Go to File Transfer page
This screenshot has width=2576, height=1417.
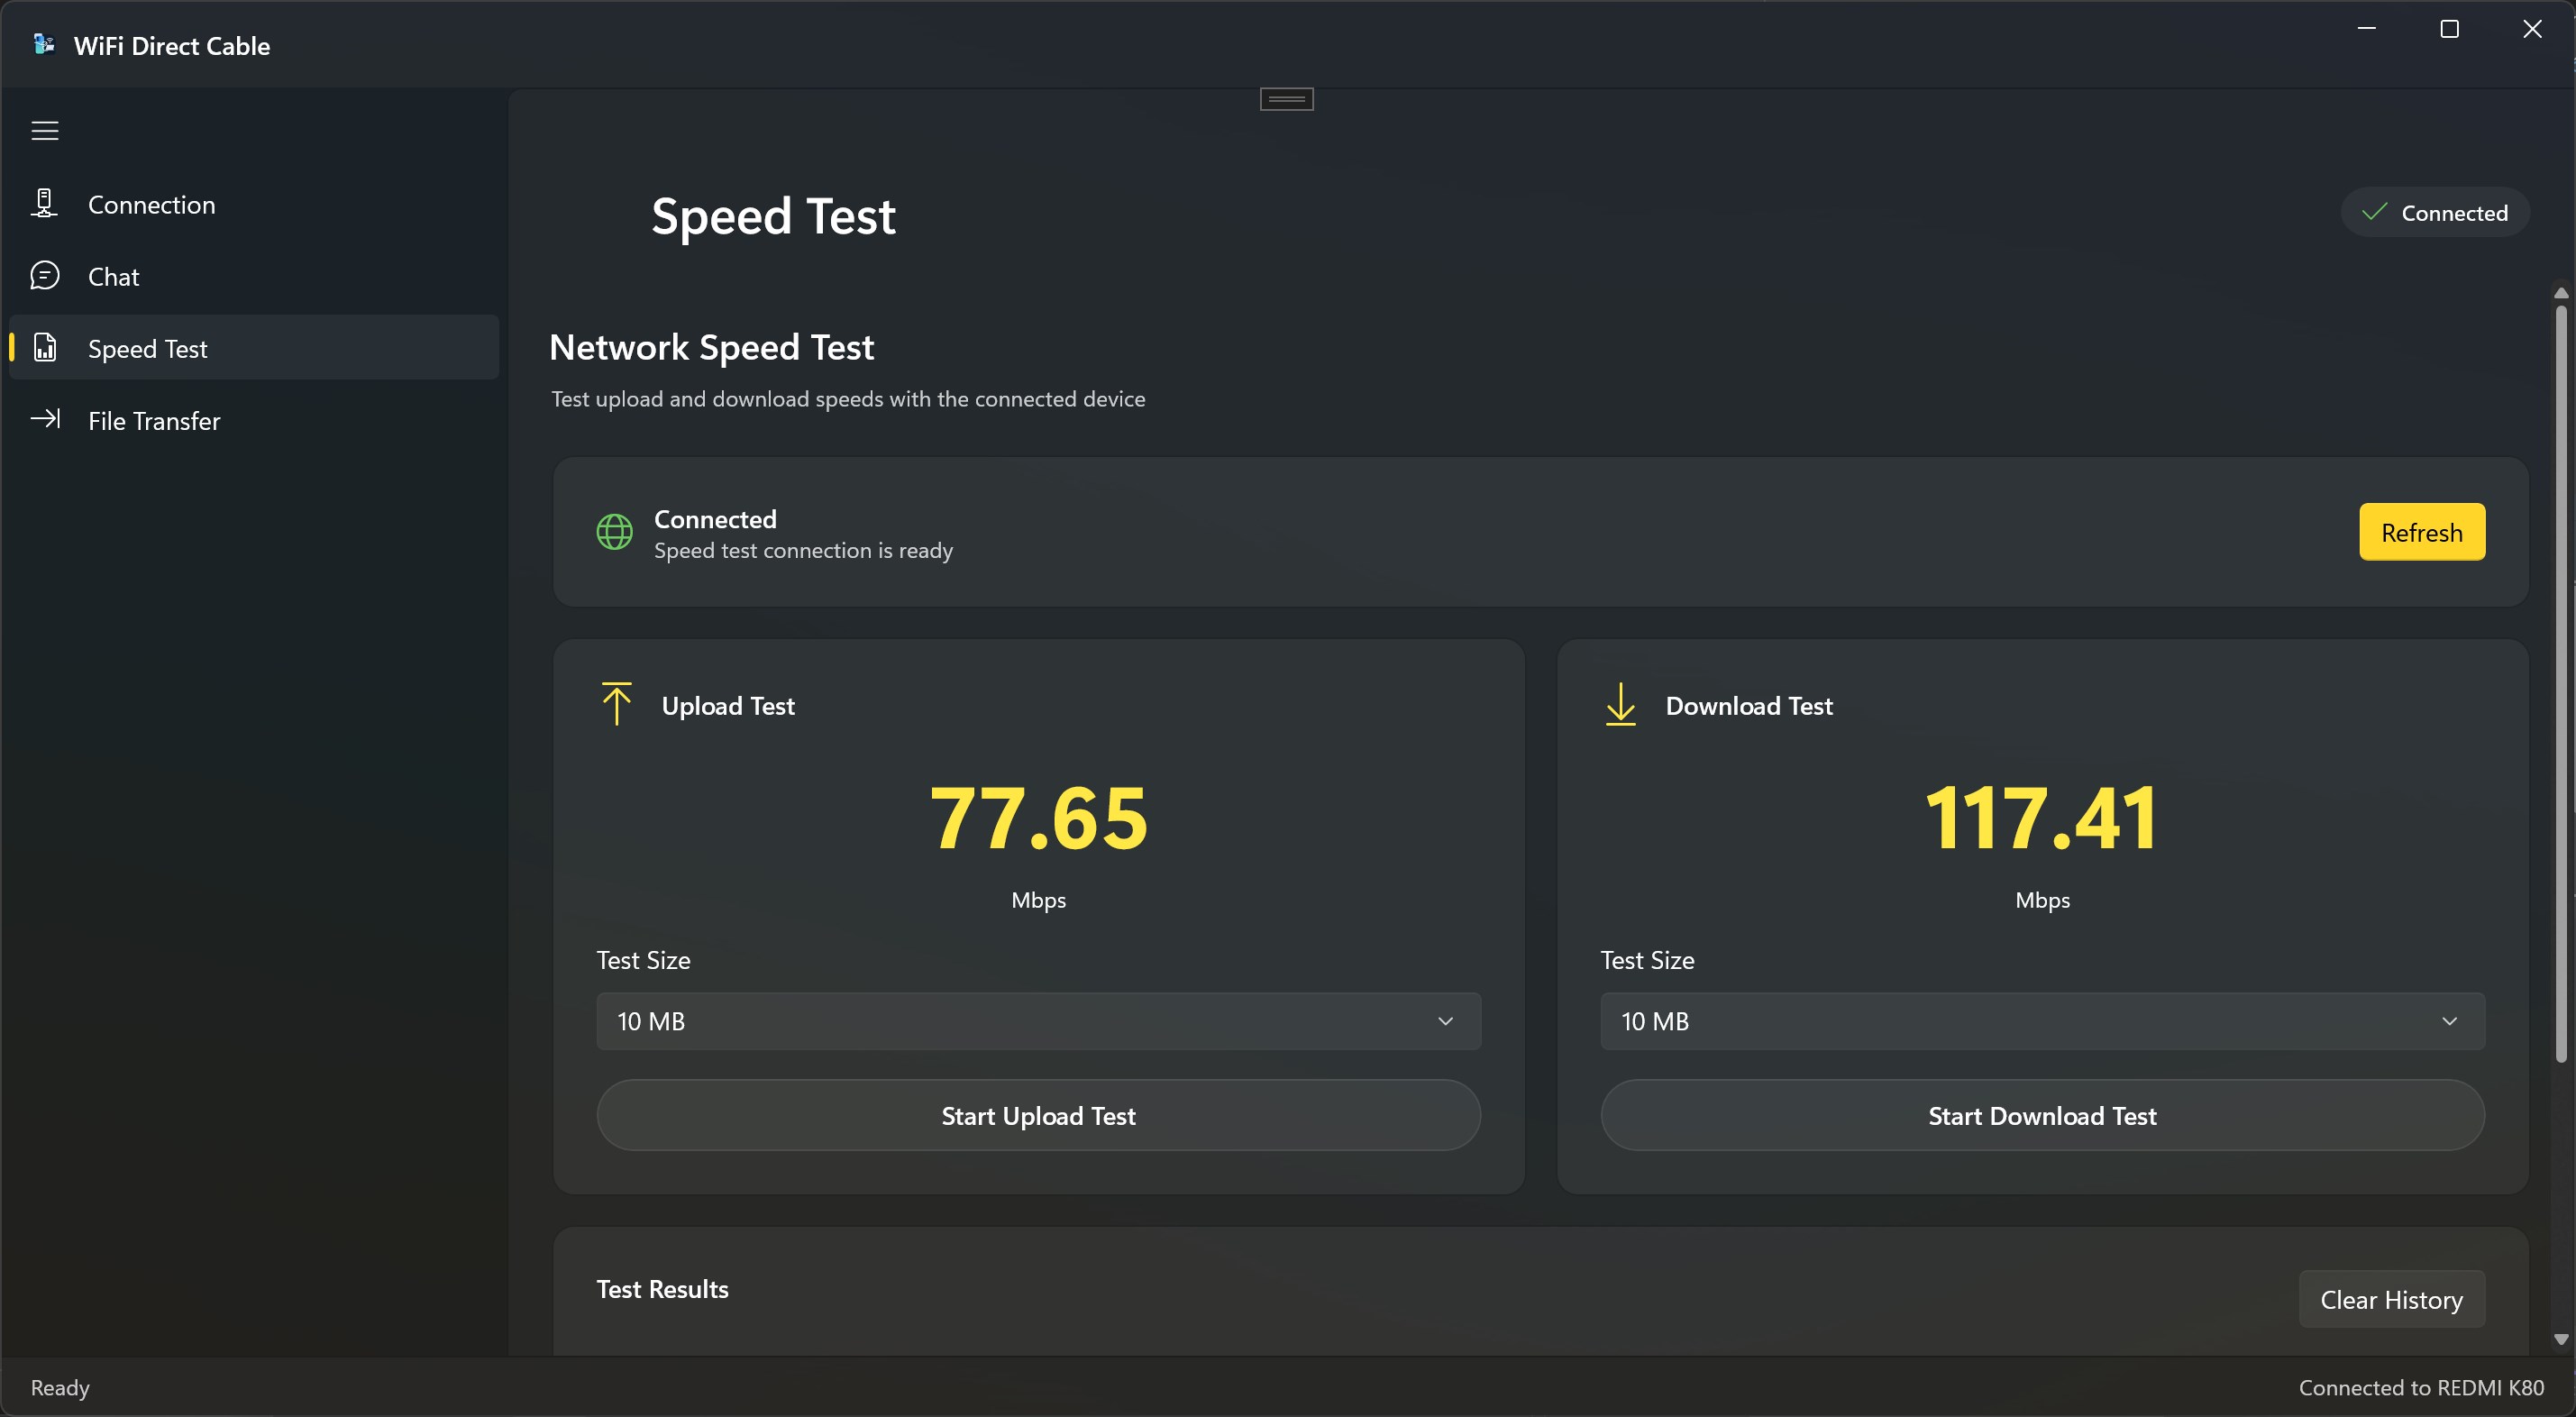coord(254,420)
